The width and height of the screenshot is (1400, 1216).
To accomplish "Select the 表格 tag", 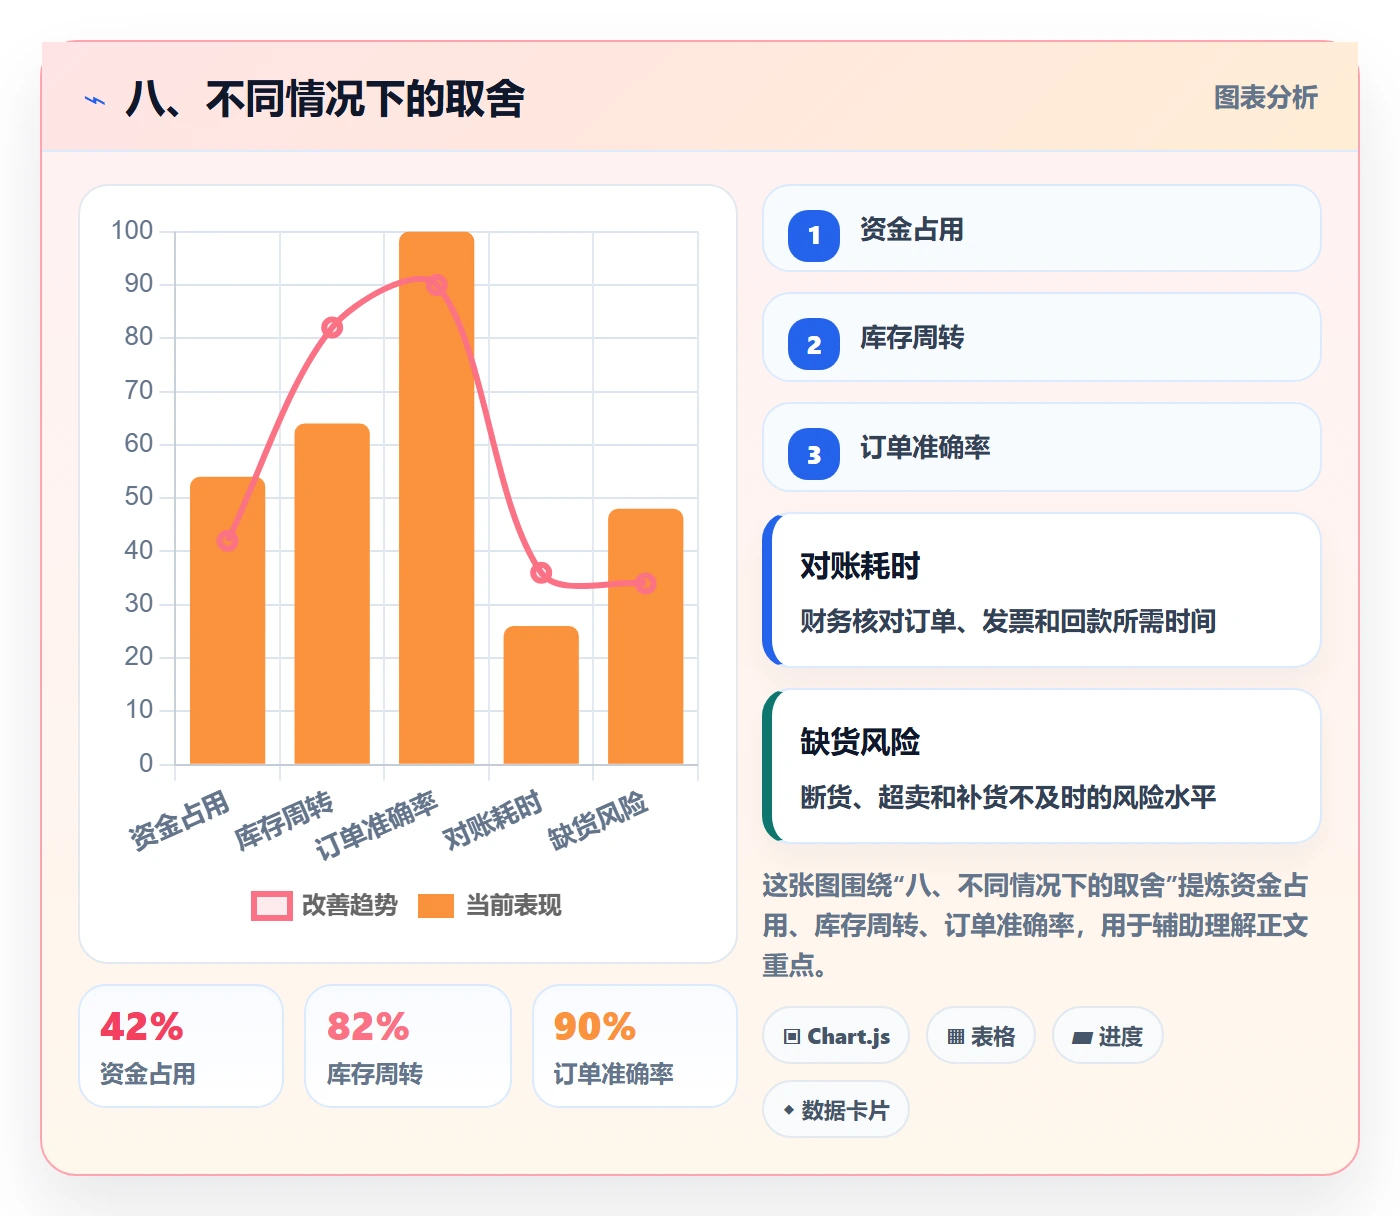I will pyautogui.click(x=981, y=1036).
